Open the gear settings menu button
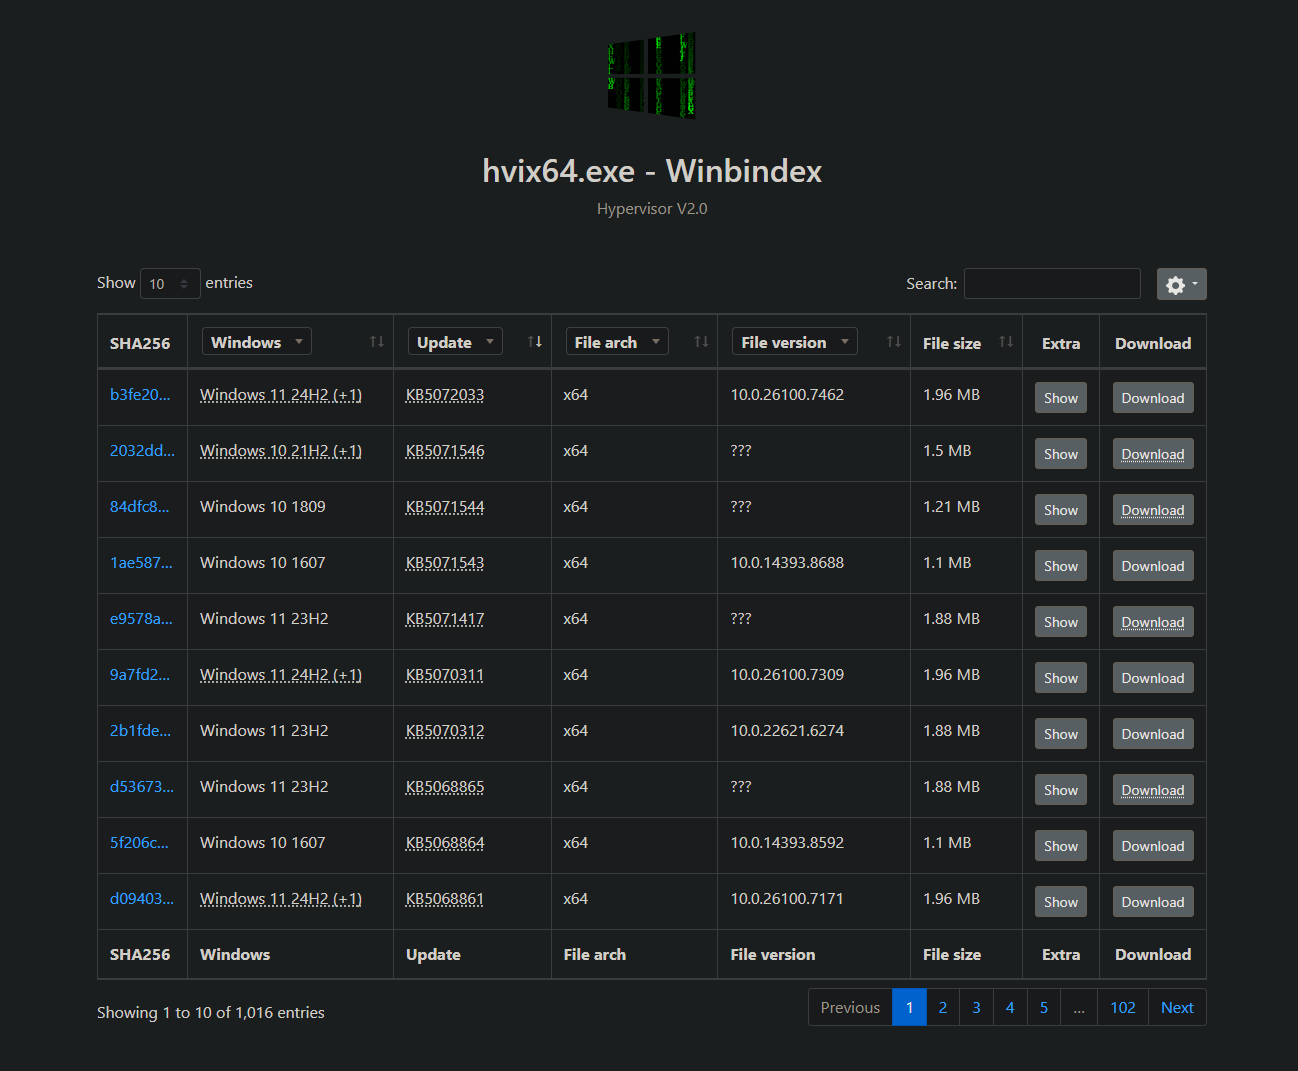Viewport: 1298px width, 1071px height. [x=1181, y=284]
